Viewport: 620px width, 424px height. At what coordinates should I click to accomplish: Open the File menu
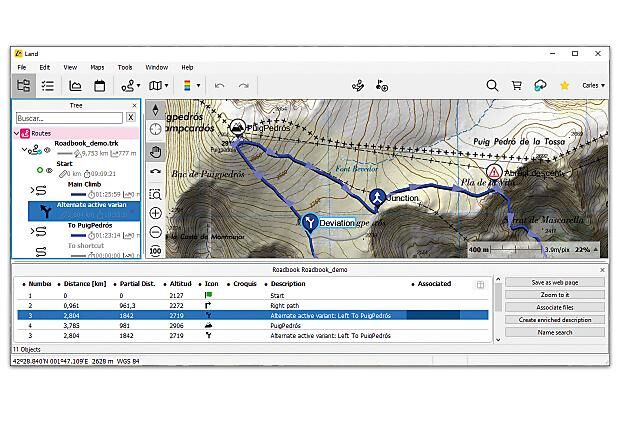(x=22, y=67)
